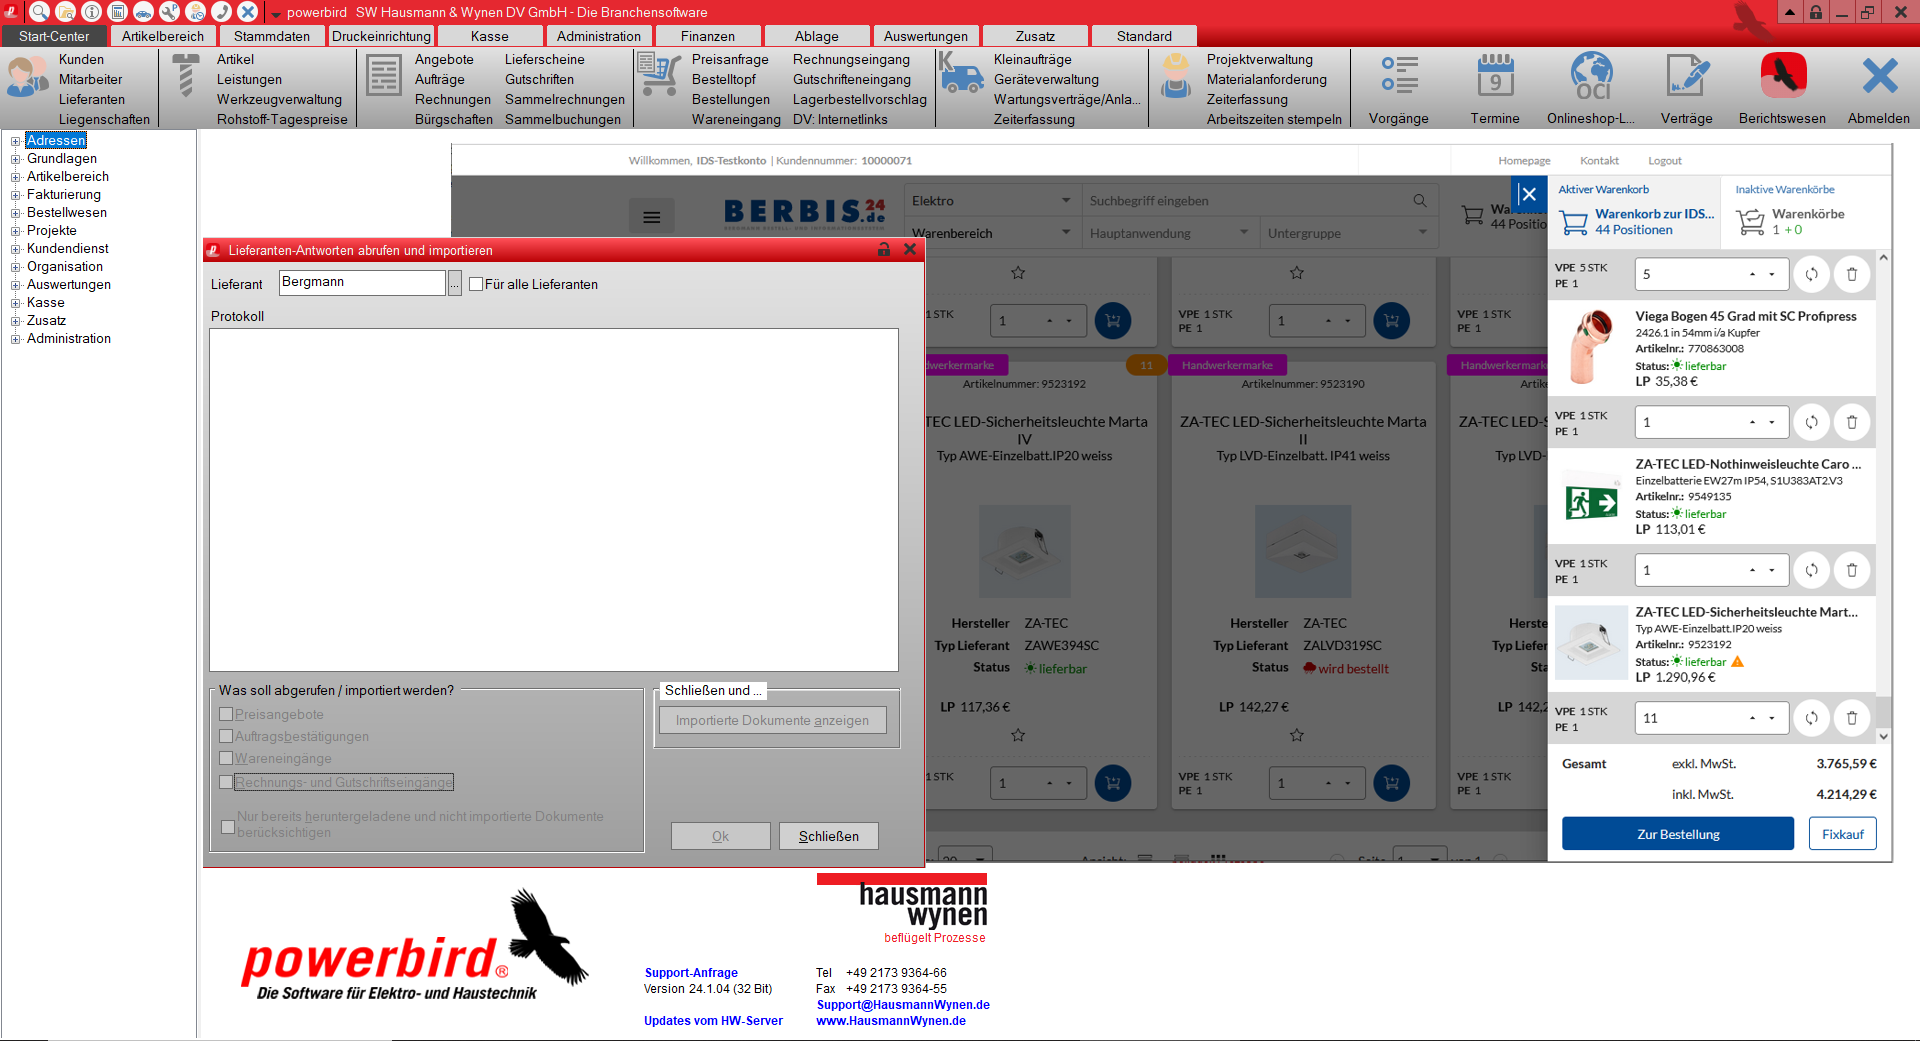The image size is (1920, 1041).
Task: Open the Finanzen ribbon tab
Action: pyautogui.click(x=707, y=36)
